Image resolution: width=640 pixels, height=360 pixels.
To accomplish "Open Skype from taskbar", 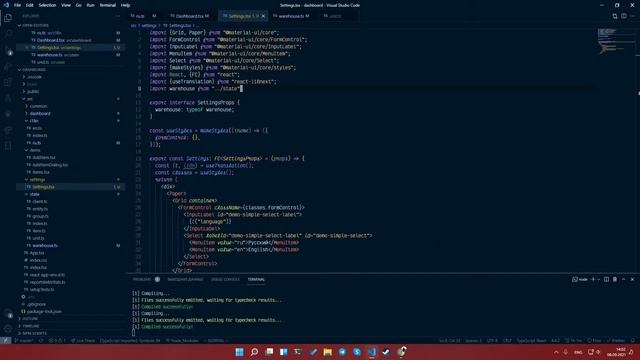I will 357,352.
